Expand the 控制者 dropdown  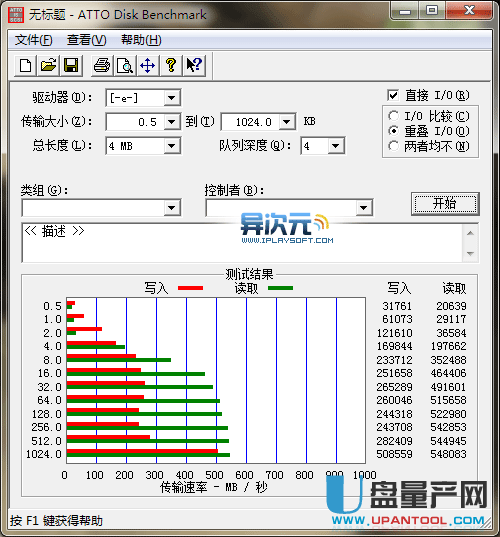[364, 208]
